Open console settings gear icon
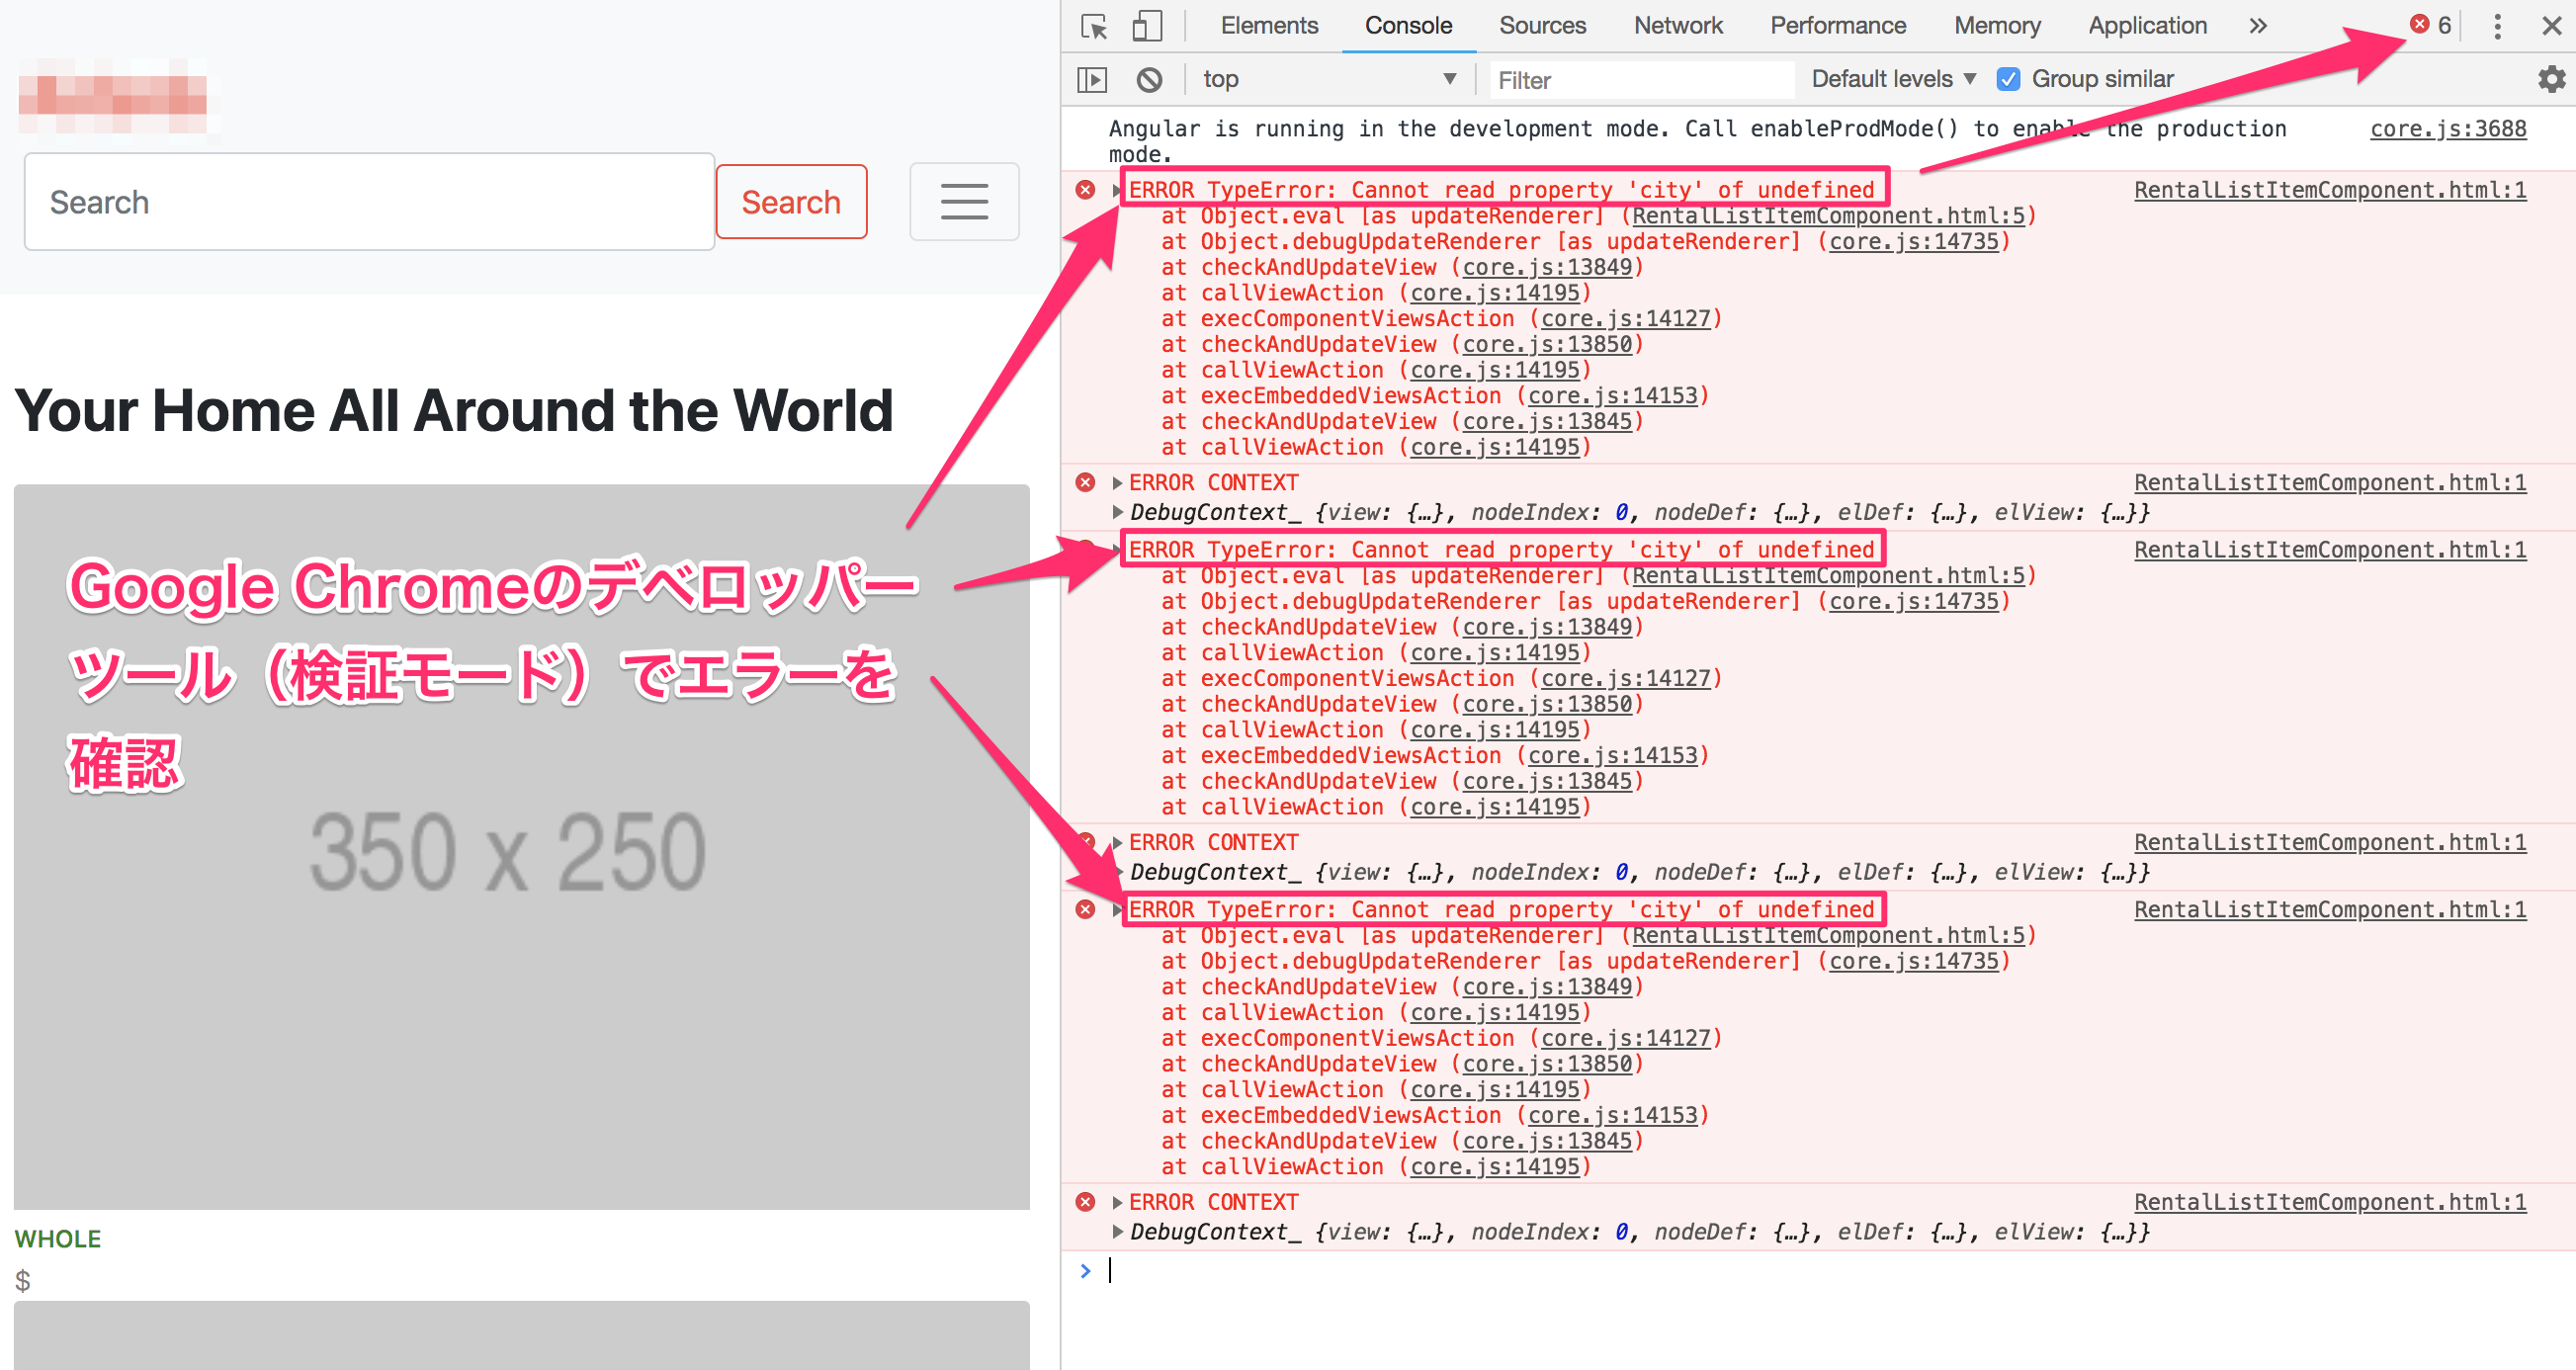This screenshot has width=2576, height=1370. pyautogui.click(x=2552, y=79)
